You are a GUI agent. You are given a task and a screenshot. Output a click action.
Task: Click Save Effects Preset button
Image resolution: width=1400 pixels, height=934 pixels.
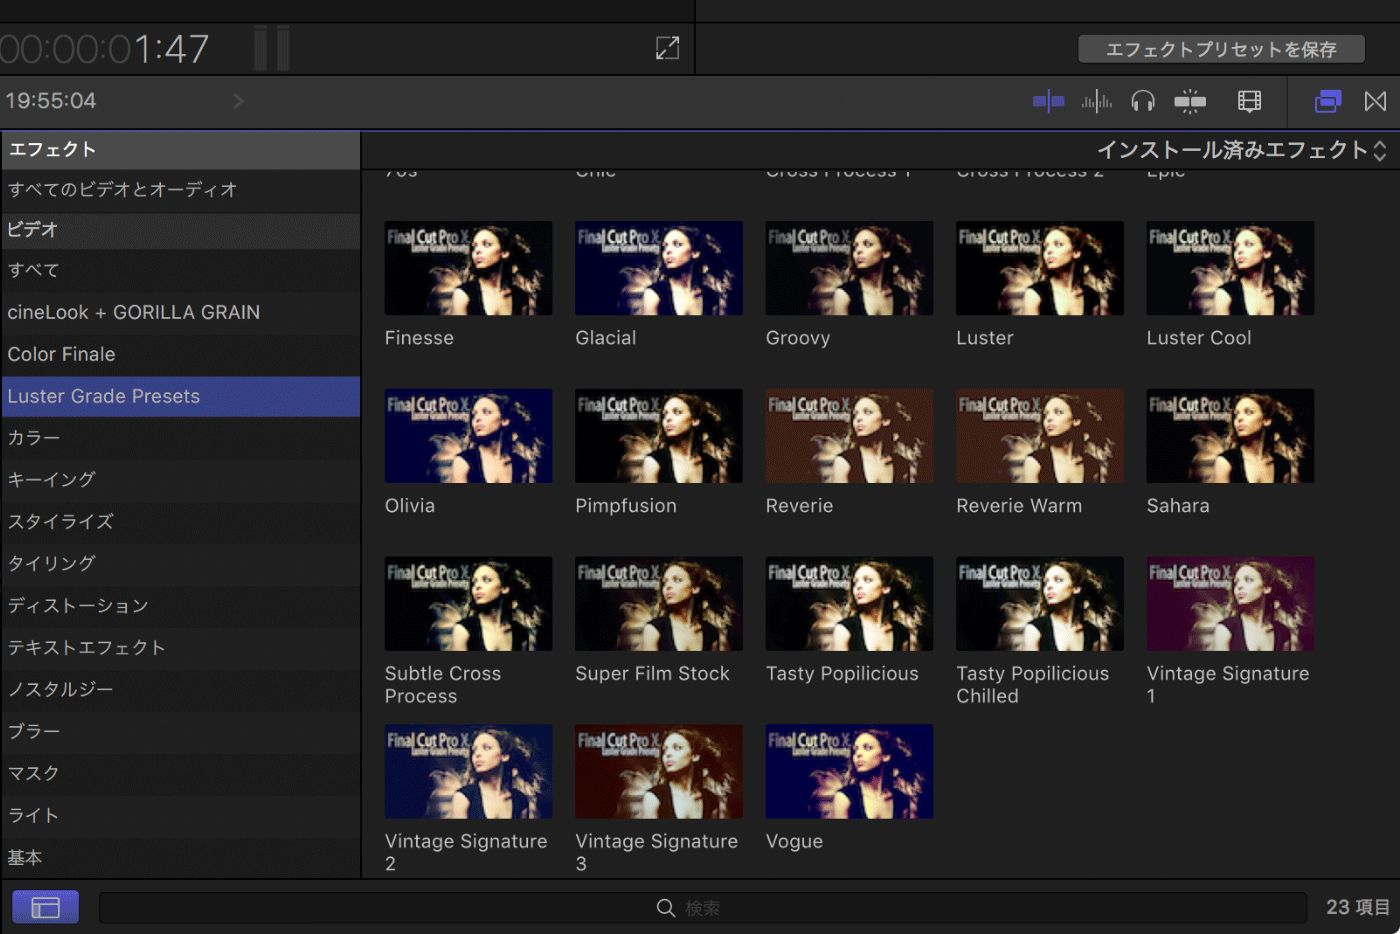(x=1221, y=49)
